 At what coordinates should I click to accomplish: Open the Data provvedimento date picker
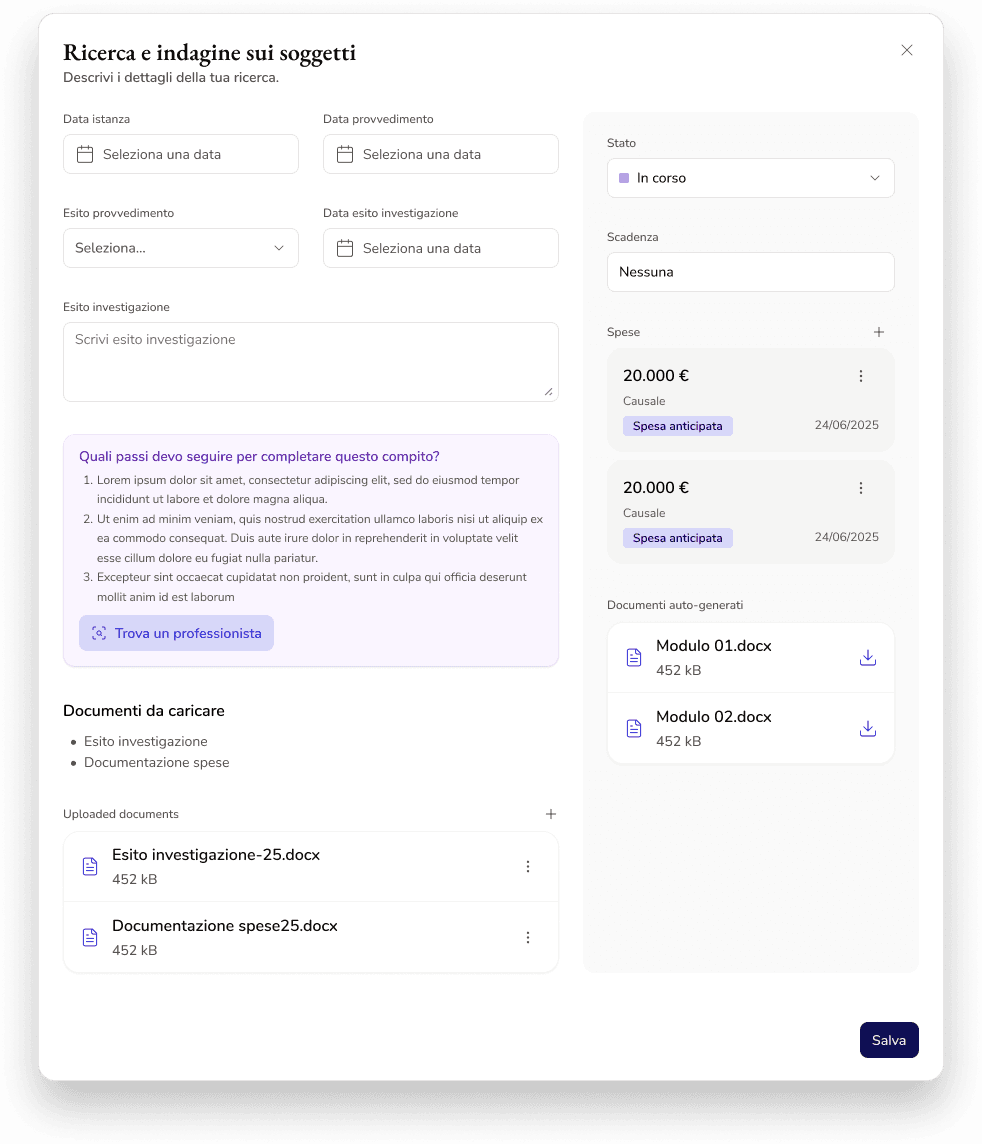point(441,154)
